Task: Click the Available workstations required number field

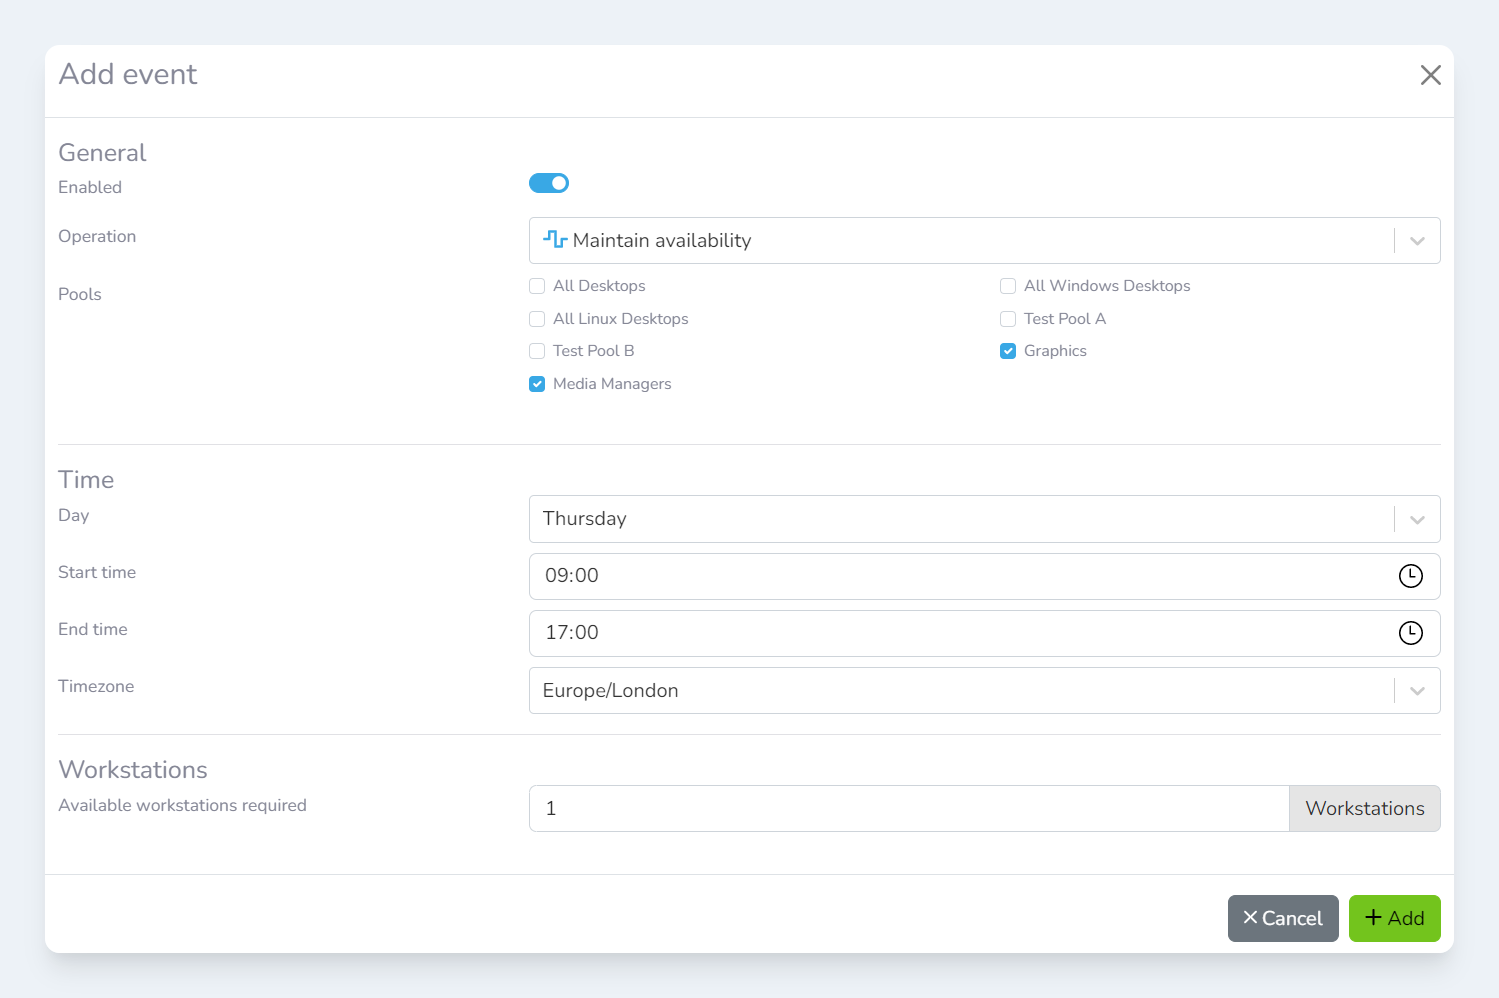Action: (x=908, y=808)
